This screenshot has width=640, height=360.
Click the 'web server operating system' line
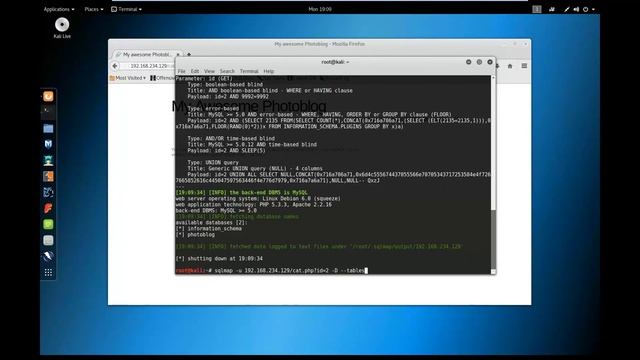pos(258,198)
